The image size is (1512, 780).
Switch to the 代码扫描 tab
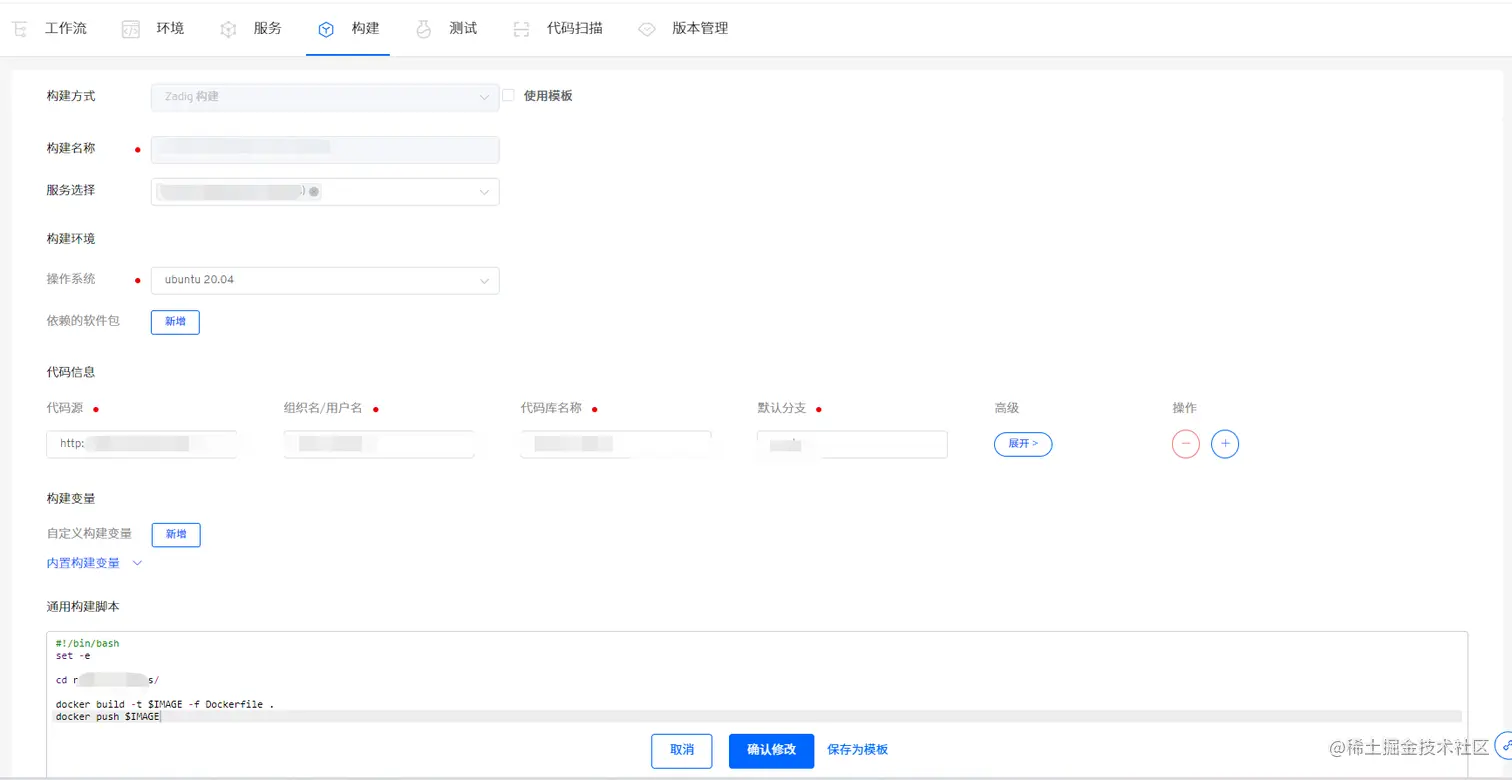pos(575,28)
